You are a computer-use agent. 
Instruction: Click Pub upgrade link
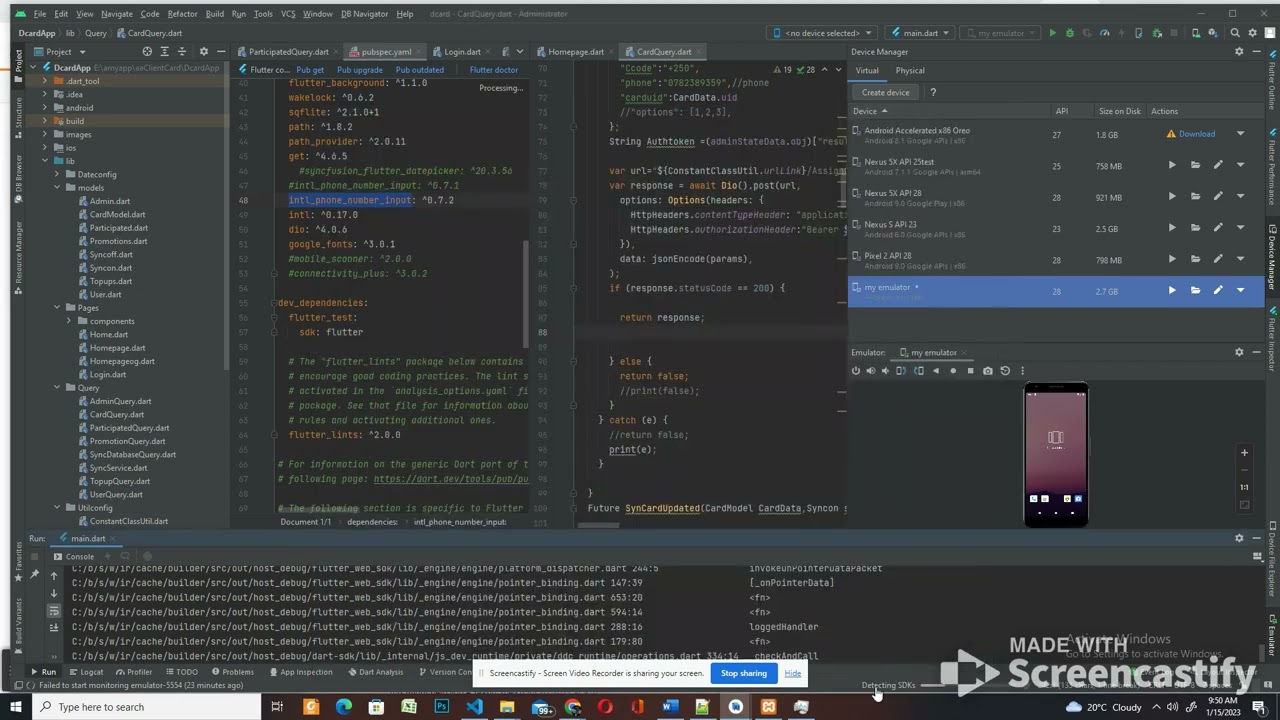pyautogui.click(x=359, y=70)
